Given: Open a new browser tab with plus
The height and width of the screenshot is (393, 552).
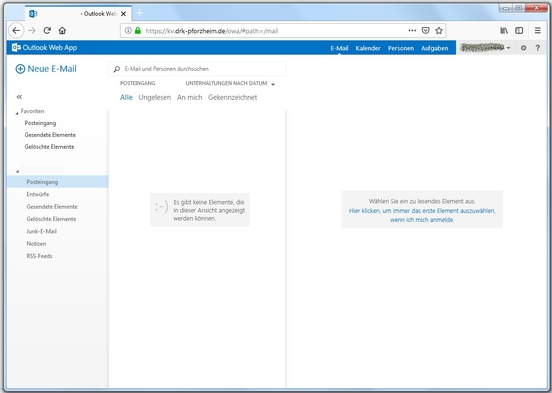Looking at the screenshot, I should pyautogui.click(x=140, y=13).
